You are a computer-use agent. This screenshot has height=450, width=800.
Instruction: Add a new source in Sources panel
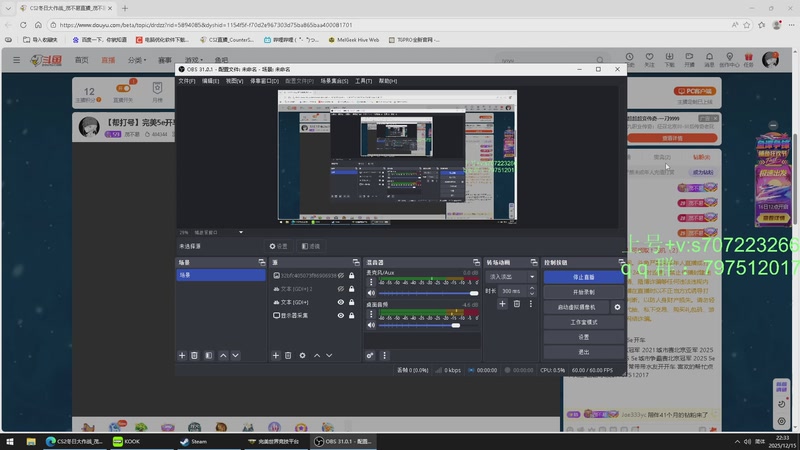pos(276,355)
